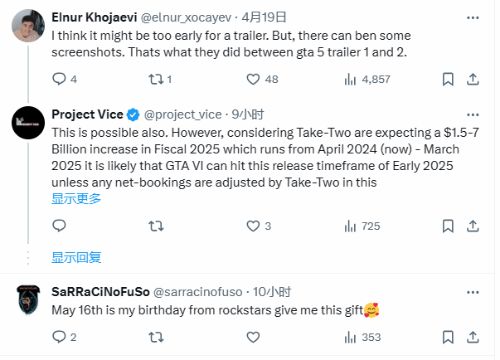Expand Project Vice's tweet with 显示更多
This screenshot has width=500, height=360.
(x=76, y=199)
